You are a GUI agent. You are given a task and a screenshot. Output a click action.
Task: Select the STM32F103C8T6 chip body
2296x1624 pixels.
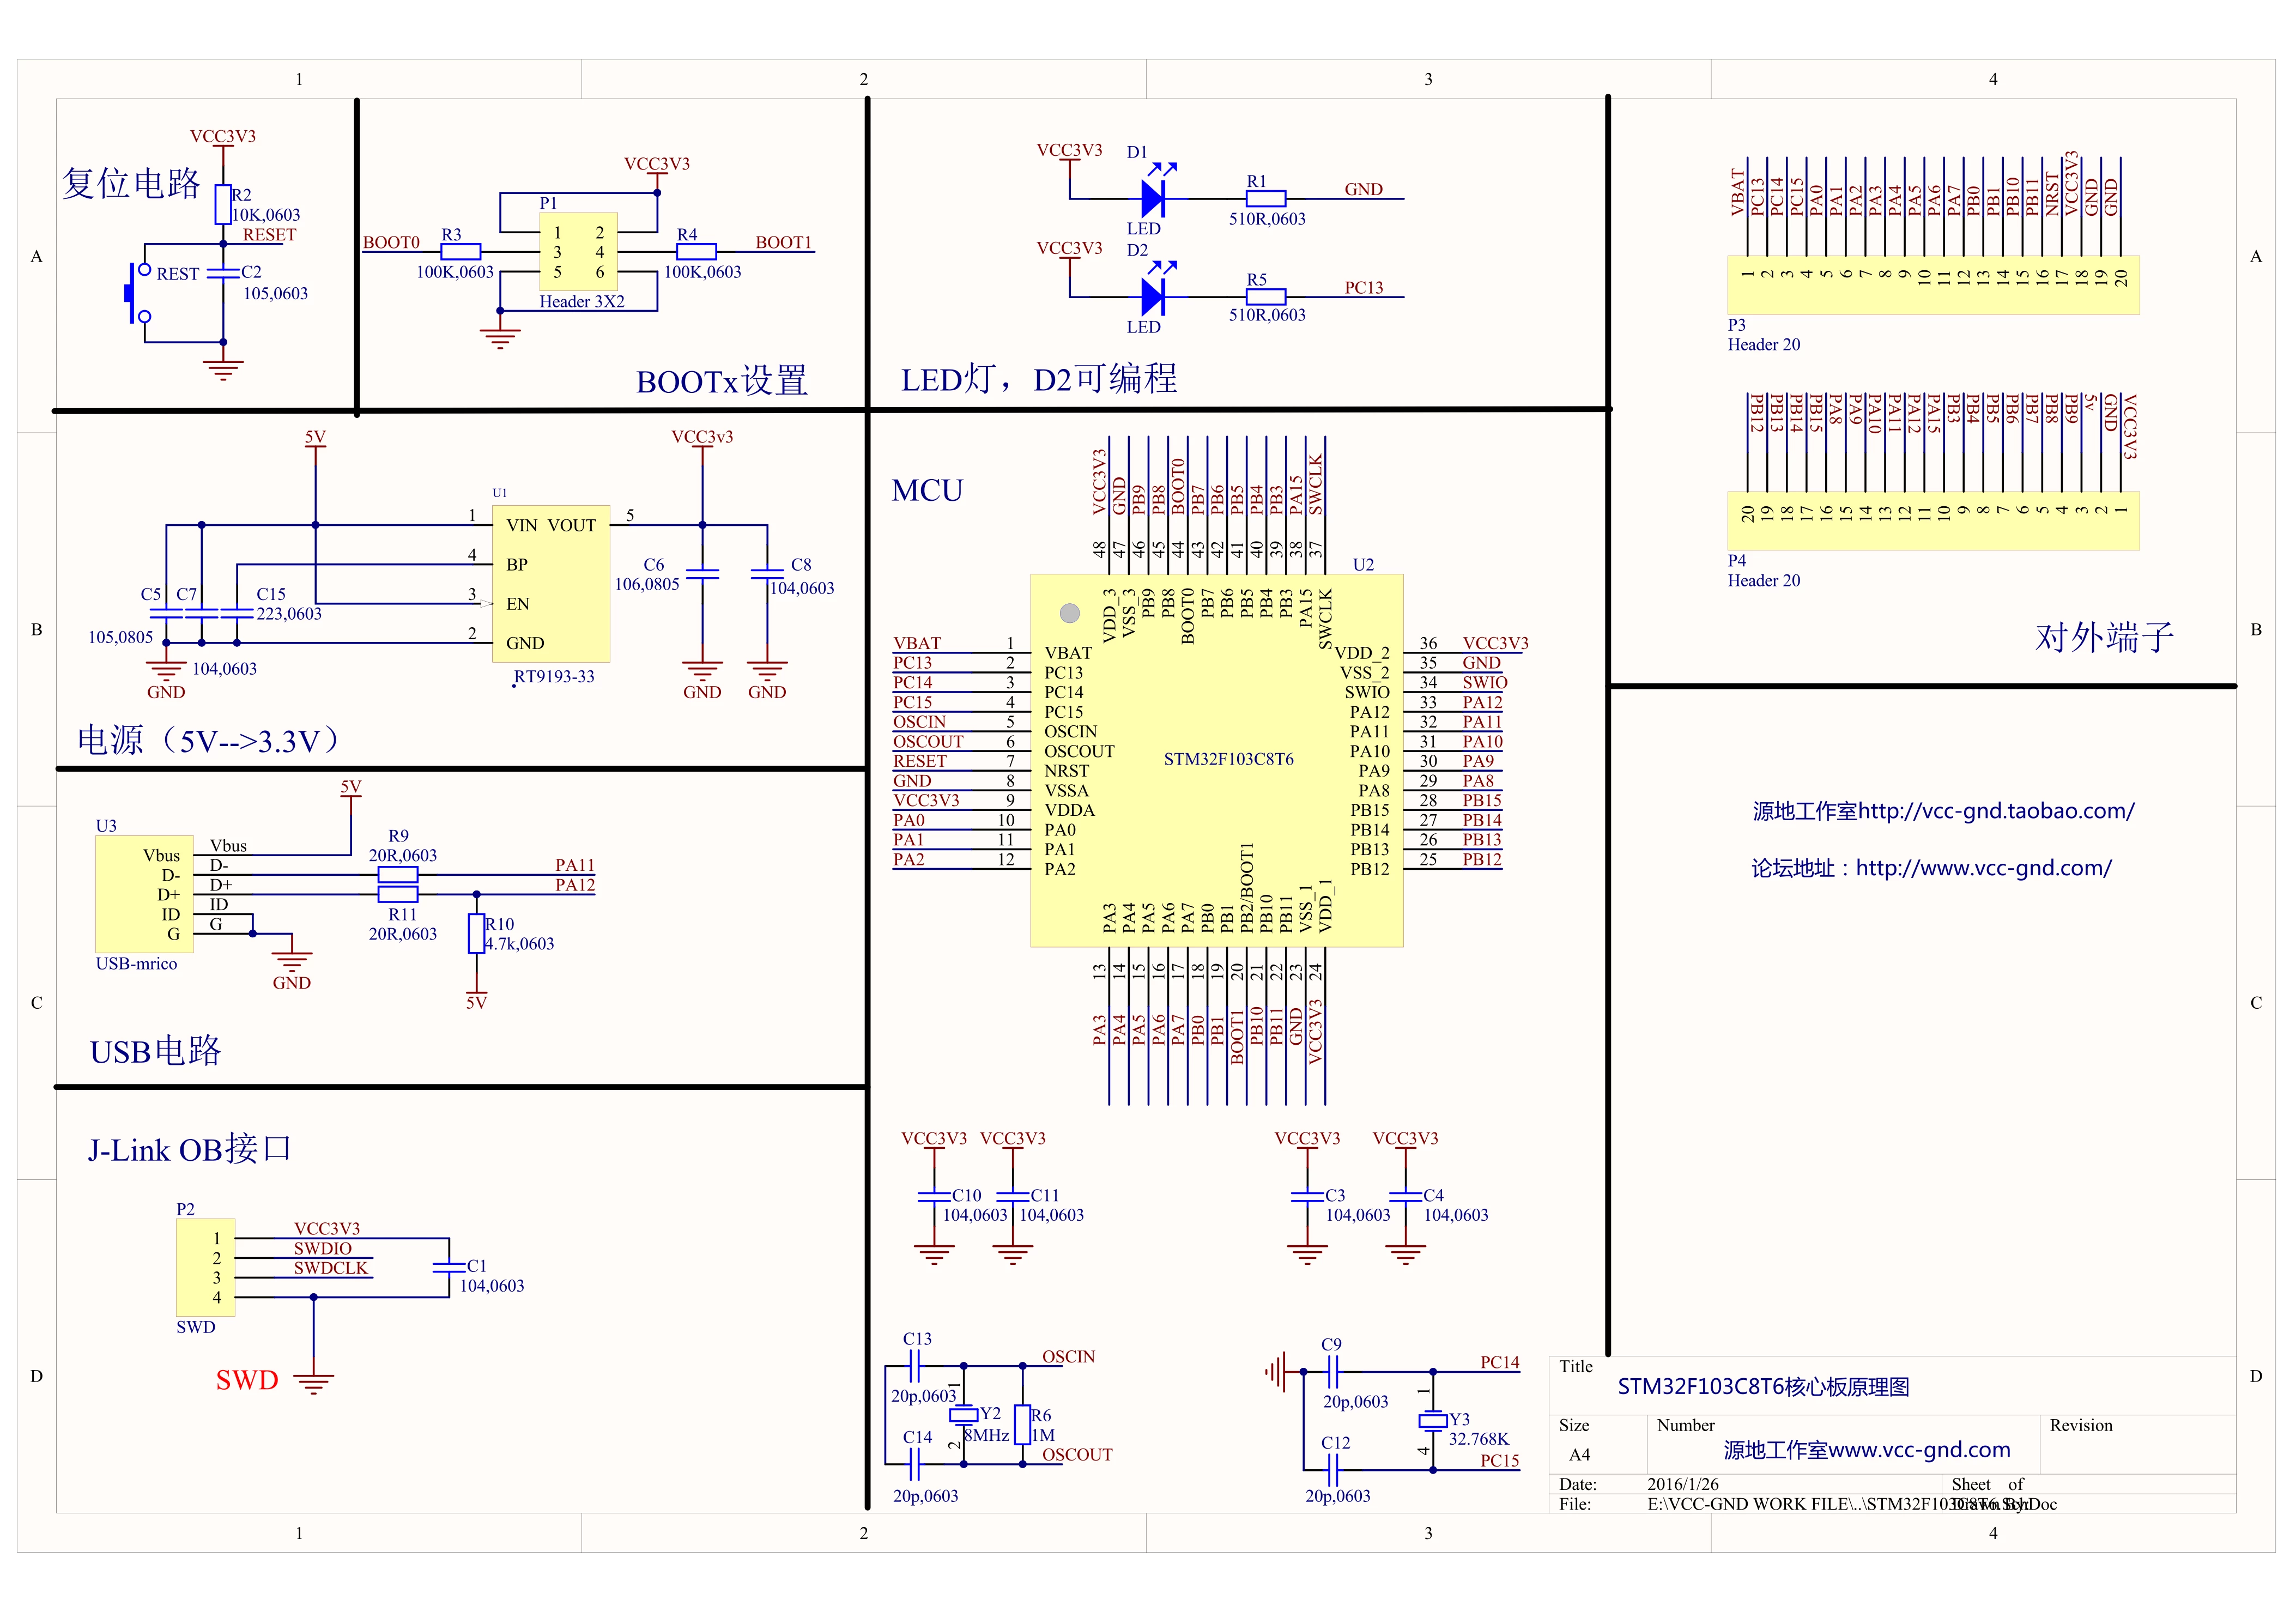point(1217,760)
